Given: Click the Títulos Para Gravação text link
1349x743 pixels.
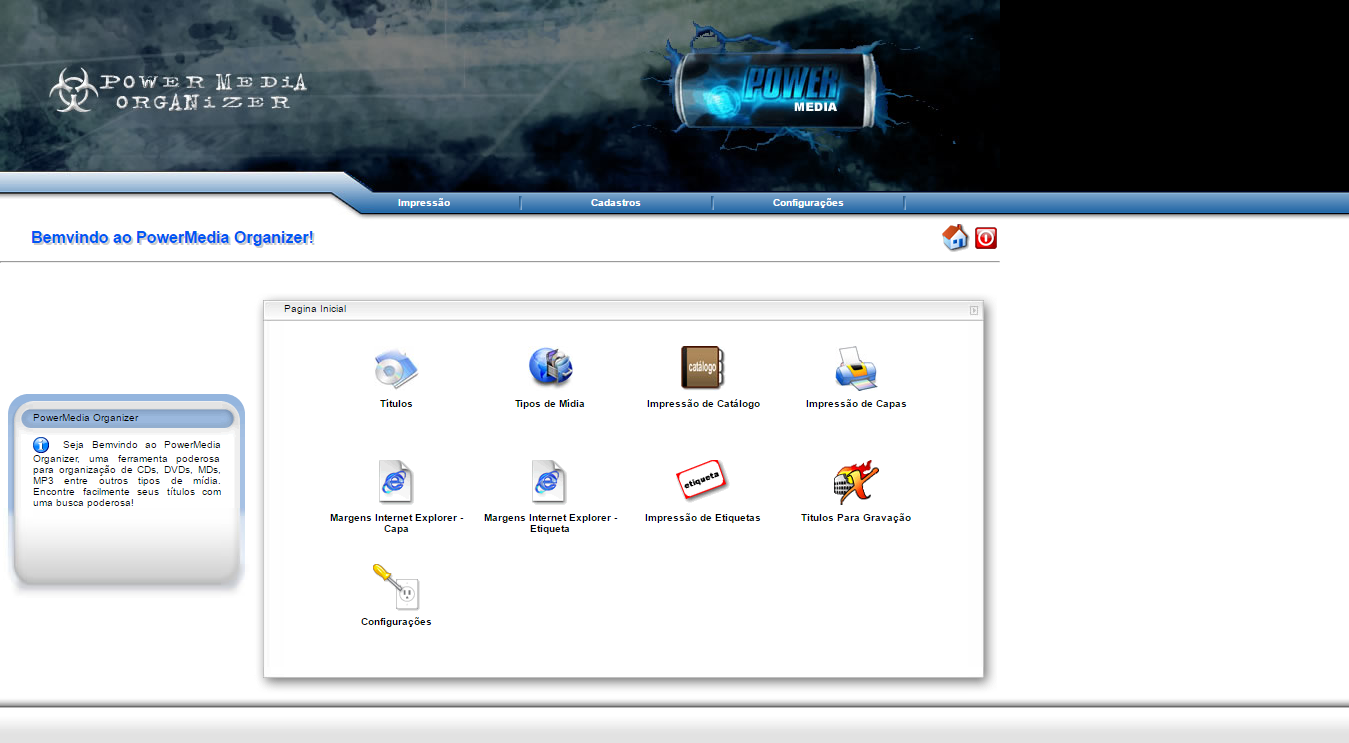Looking at the screenshot, I should coord(856,518).
